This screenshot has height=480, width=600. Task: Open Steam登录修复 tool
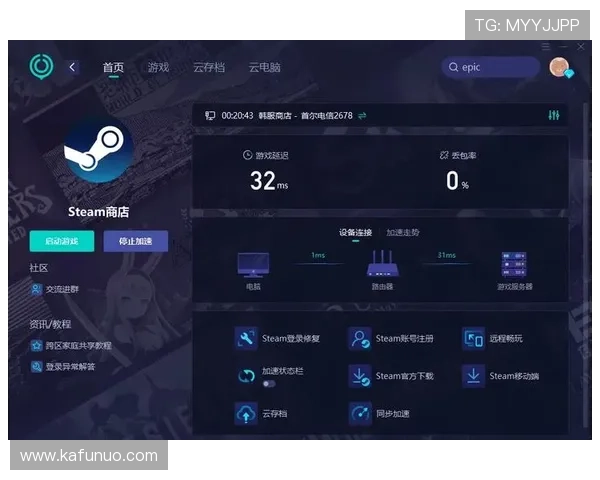pyautogui.click(x=277, y=339)
